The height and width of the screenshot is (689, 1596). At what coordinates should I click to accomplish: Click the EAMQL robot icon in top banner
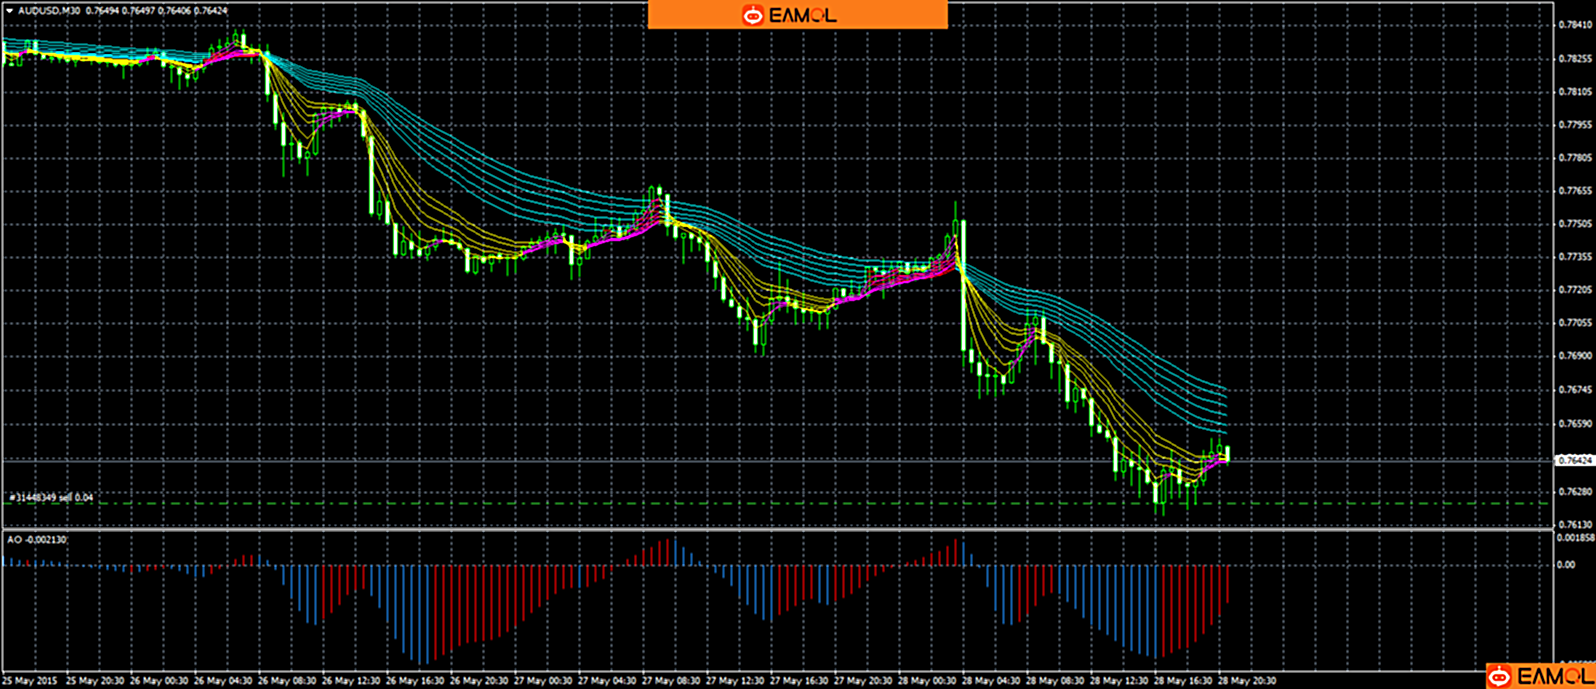pyautogui.click(x=752, y=15)
